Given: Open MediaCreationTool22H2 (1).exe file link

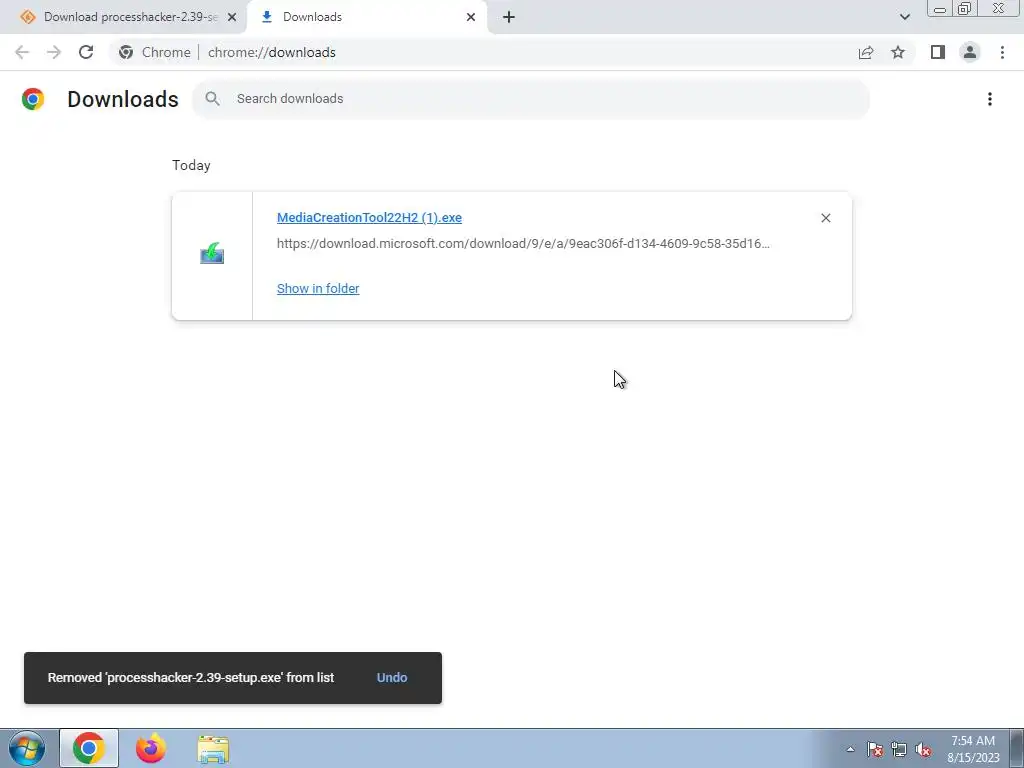Looking at the screenshot, I should [x=369, y=217].
